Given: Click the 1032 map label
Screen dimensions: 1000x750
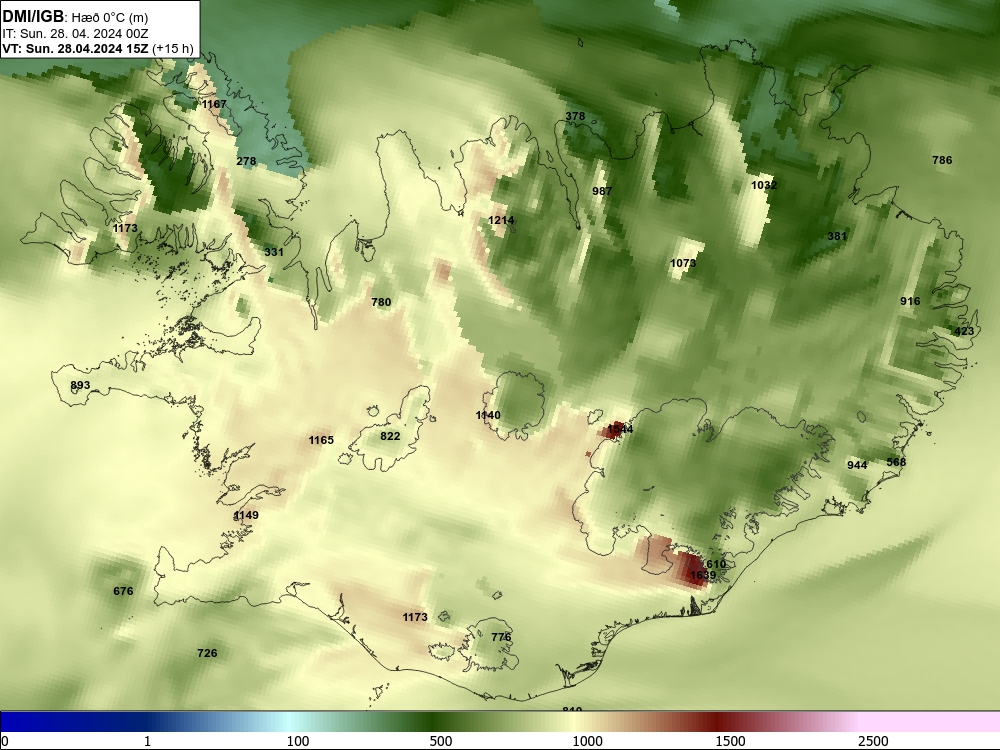Looking at the screenshot, I should tap(764, 186).
